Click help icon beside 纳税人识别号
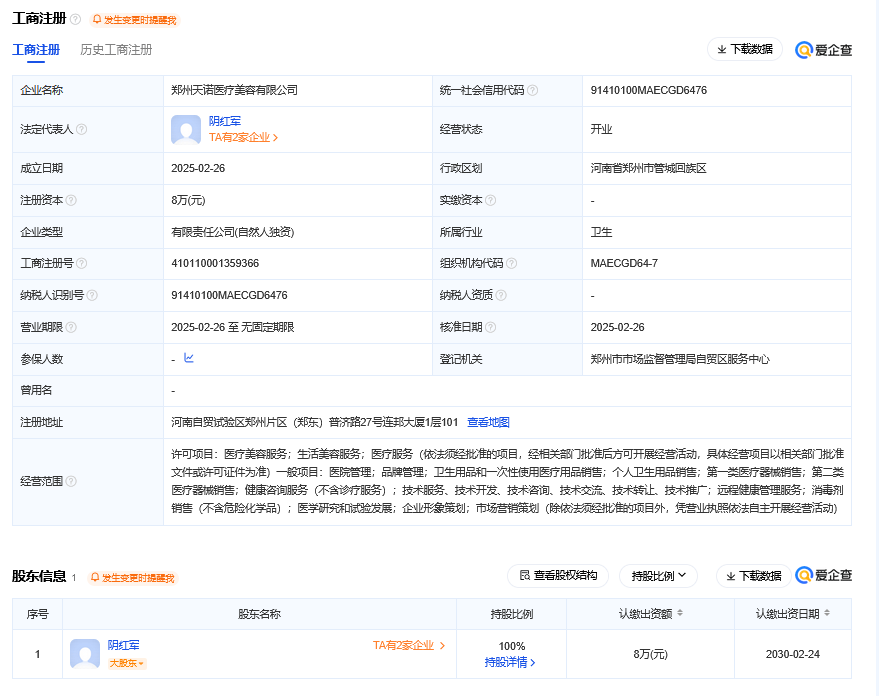Image resolution: width=879 pixels, height=696 pixels. 92,295
